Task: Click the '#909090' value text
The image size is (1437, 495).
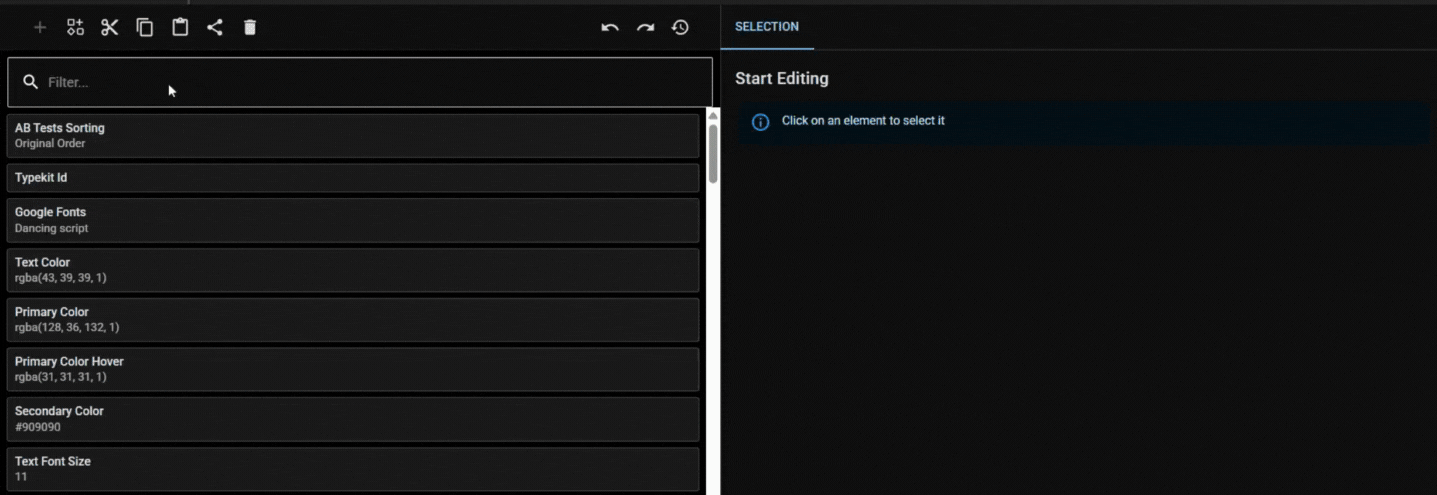Action: pyautogui.click(x=38, y=427)
